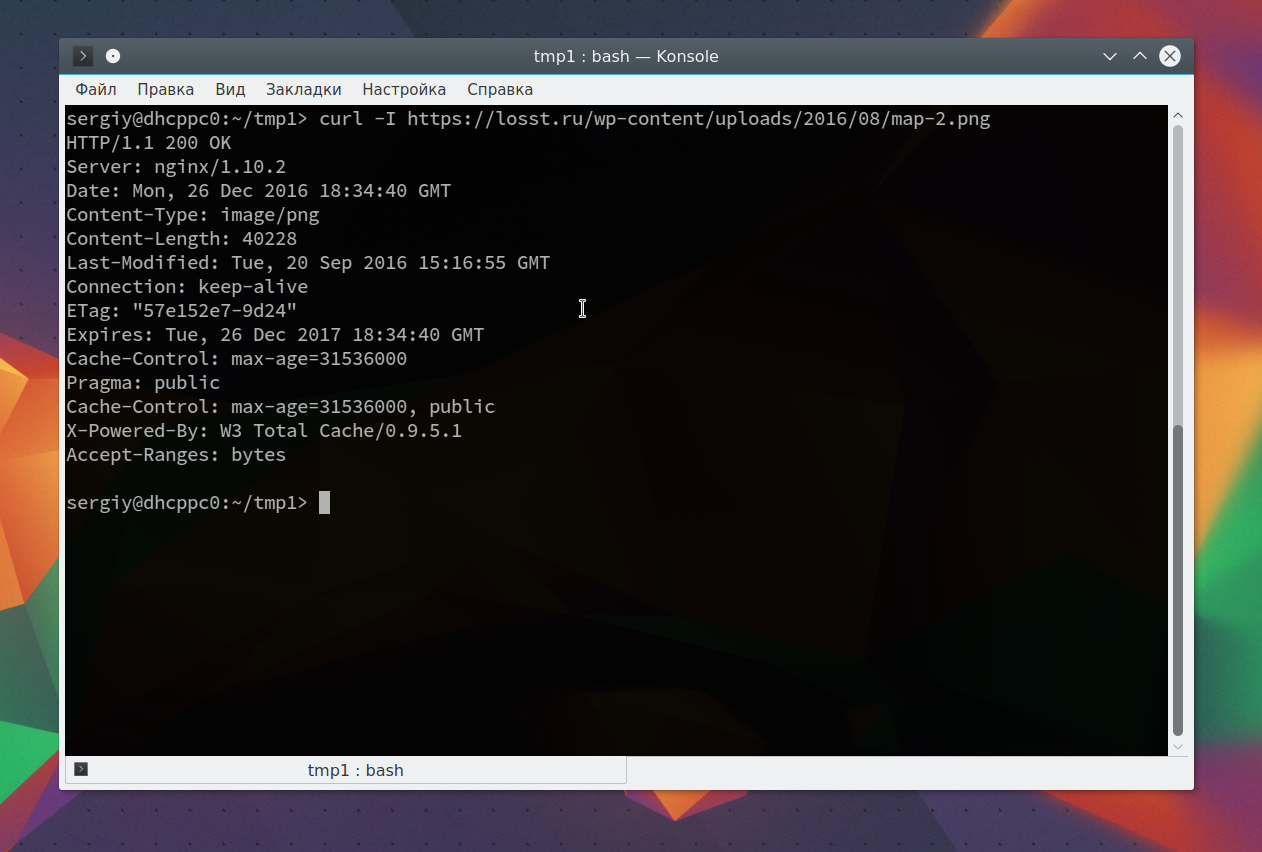Click the Content-Type: image/png line

pyautogui.click(x=193, y=215)
